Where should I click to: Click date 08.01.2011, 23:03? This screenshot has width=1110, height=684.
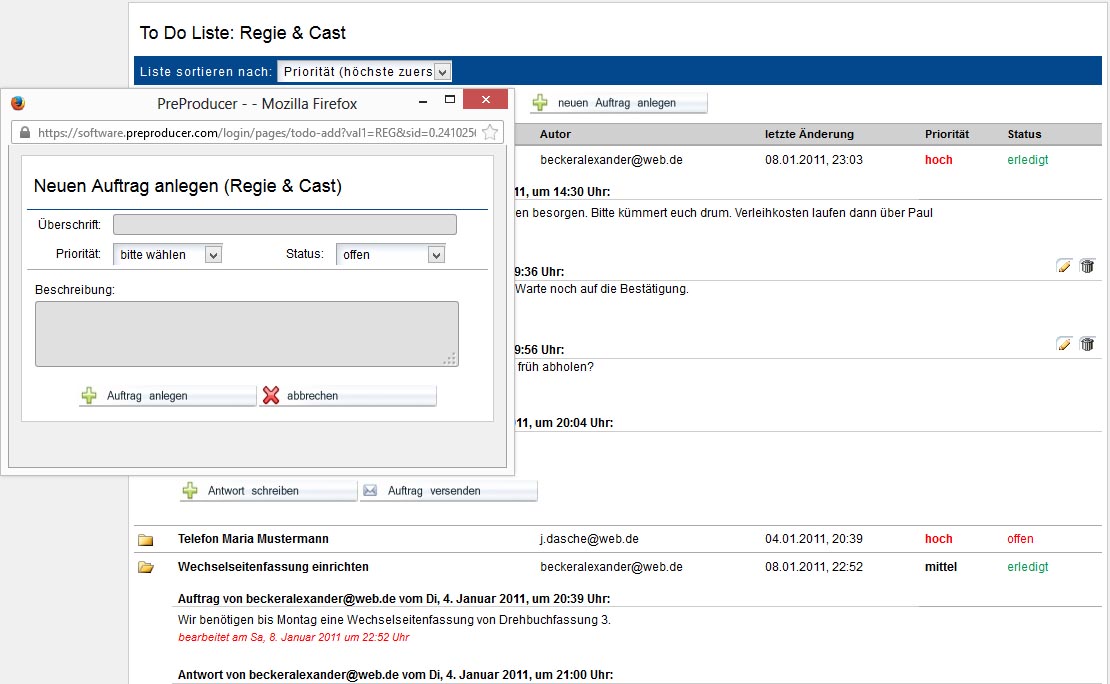(x=813, y=160)
